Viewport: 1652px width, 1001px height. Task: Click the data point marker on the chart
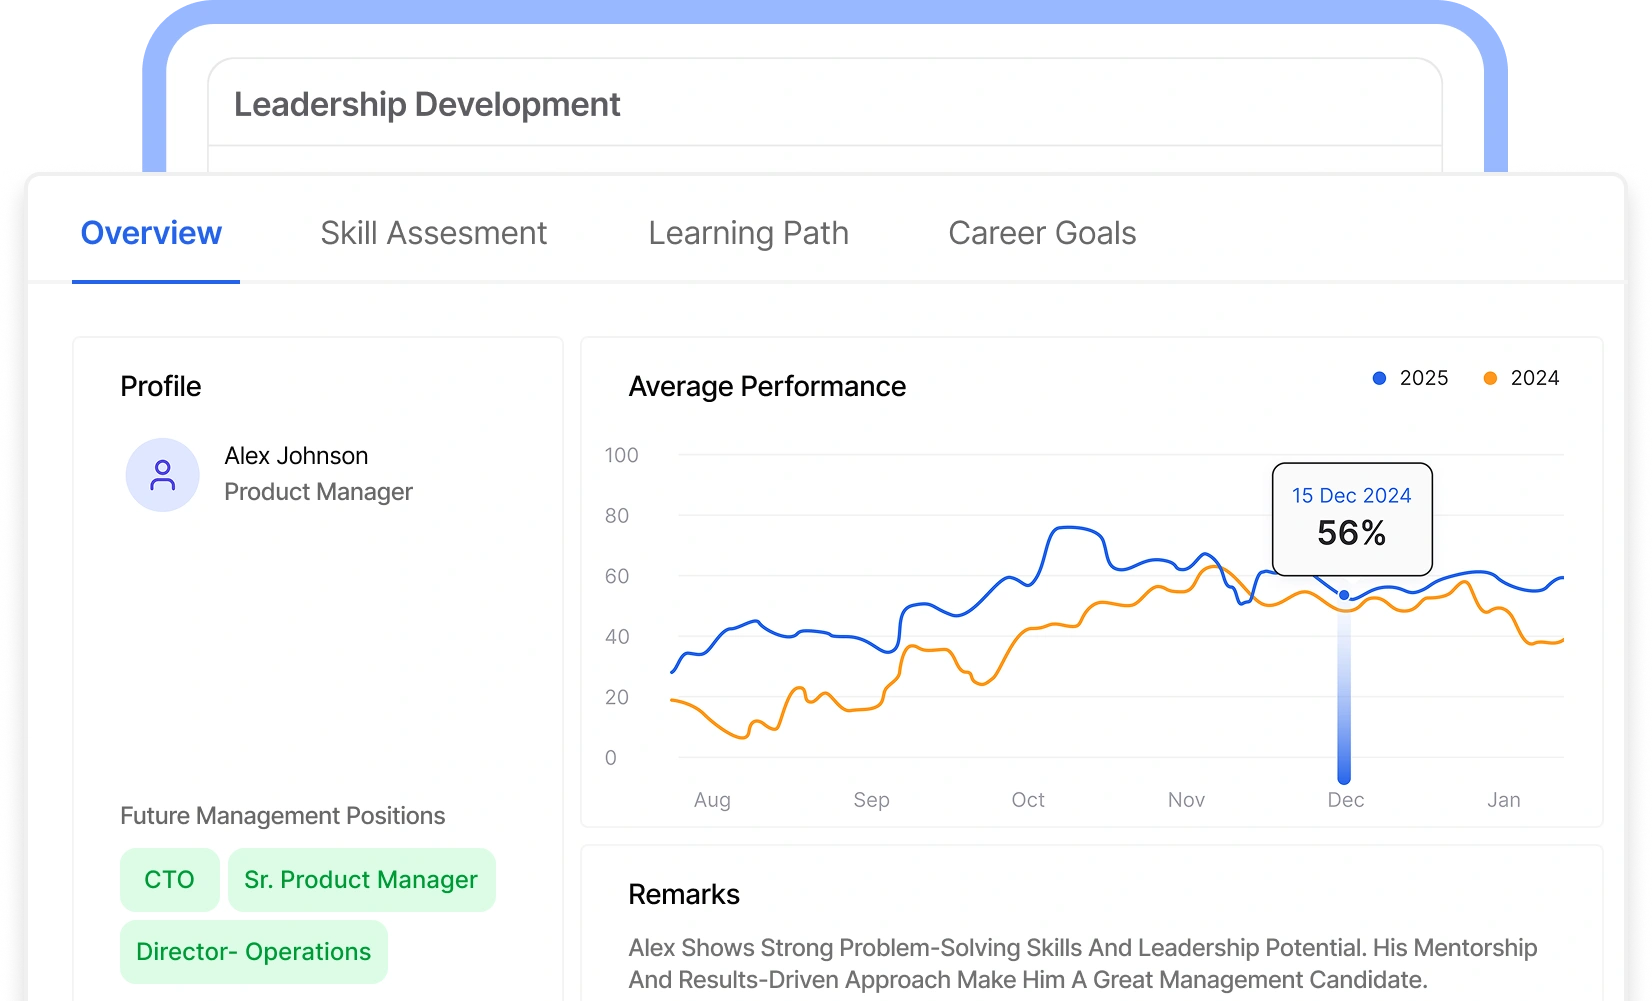coord(1344,595)
